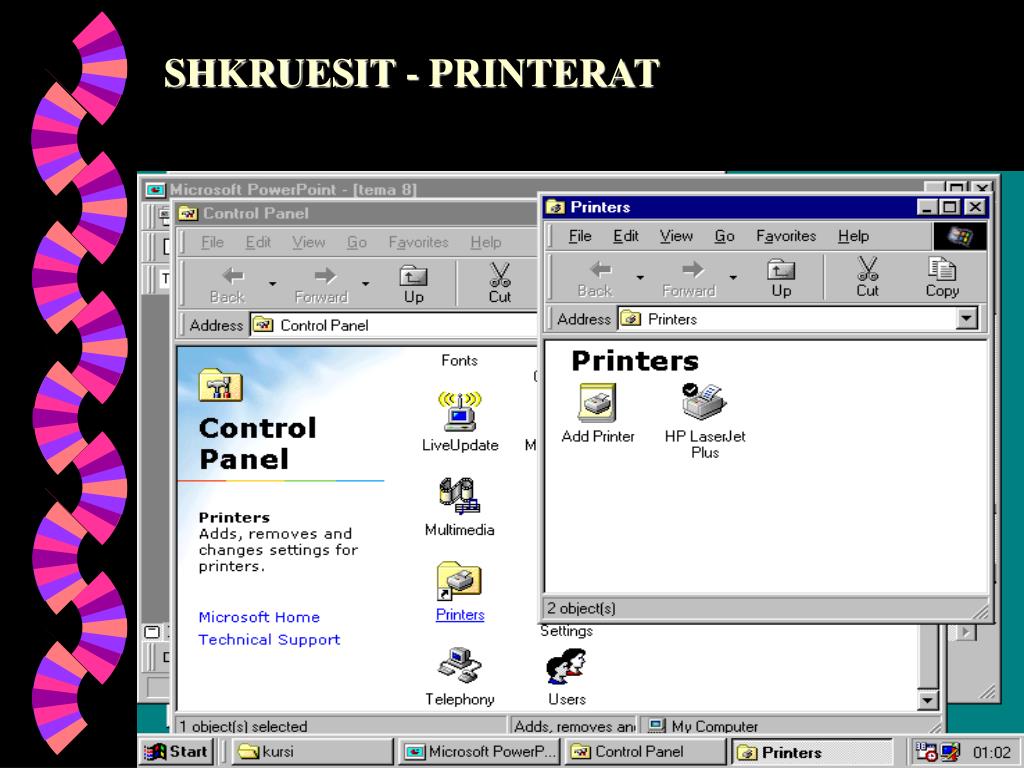Click the underlined Printers link label

click(x=460, y=615)
